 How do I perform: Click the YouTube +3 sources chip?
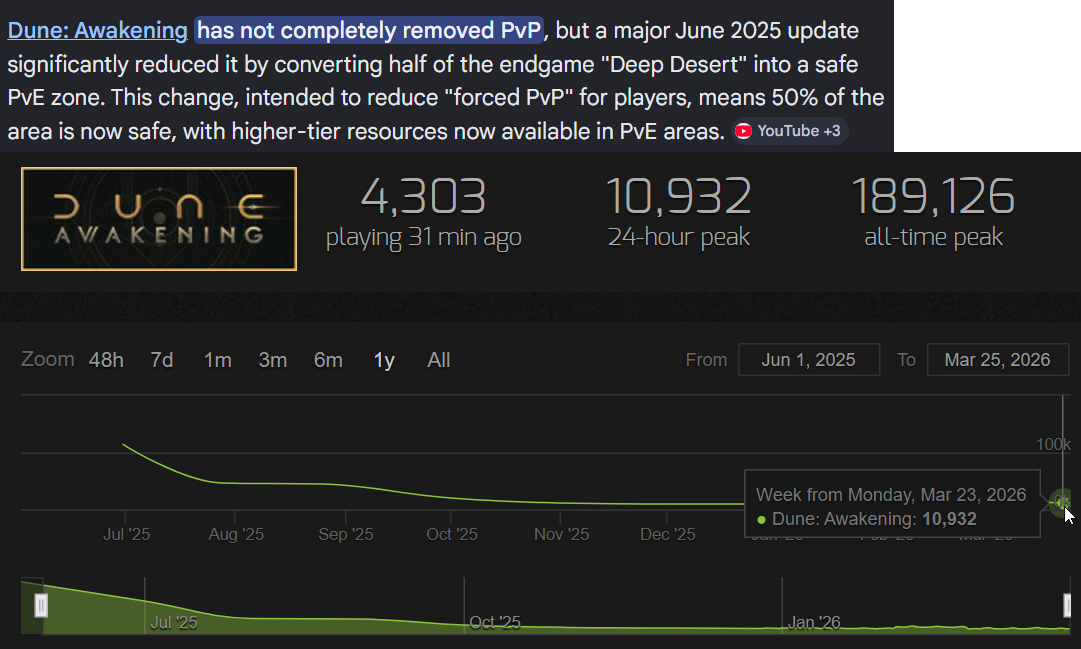coord(789,131)
